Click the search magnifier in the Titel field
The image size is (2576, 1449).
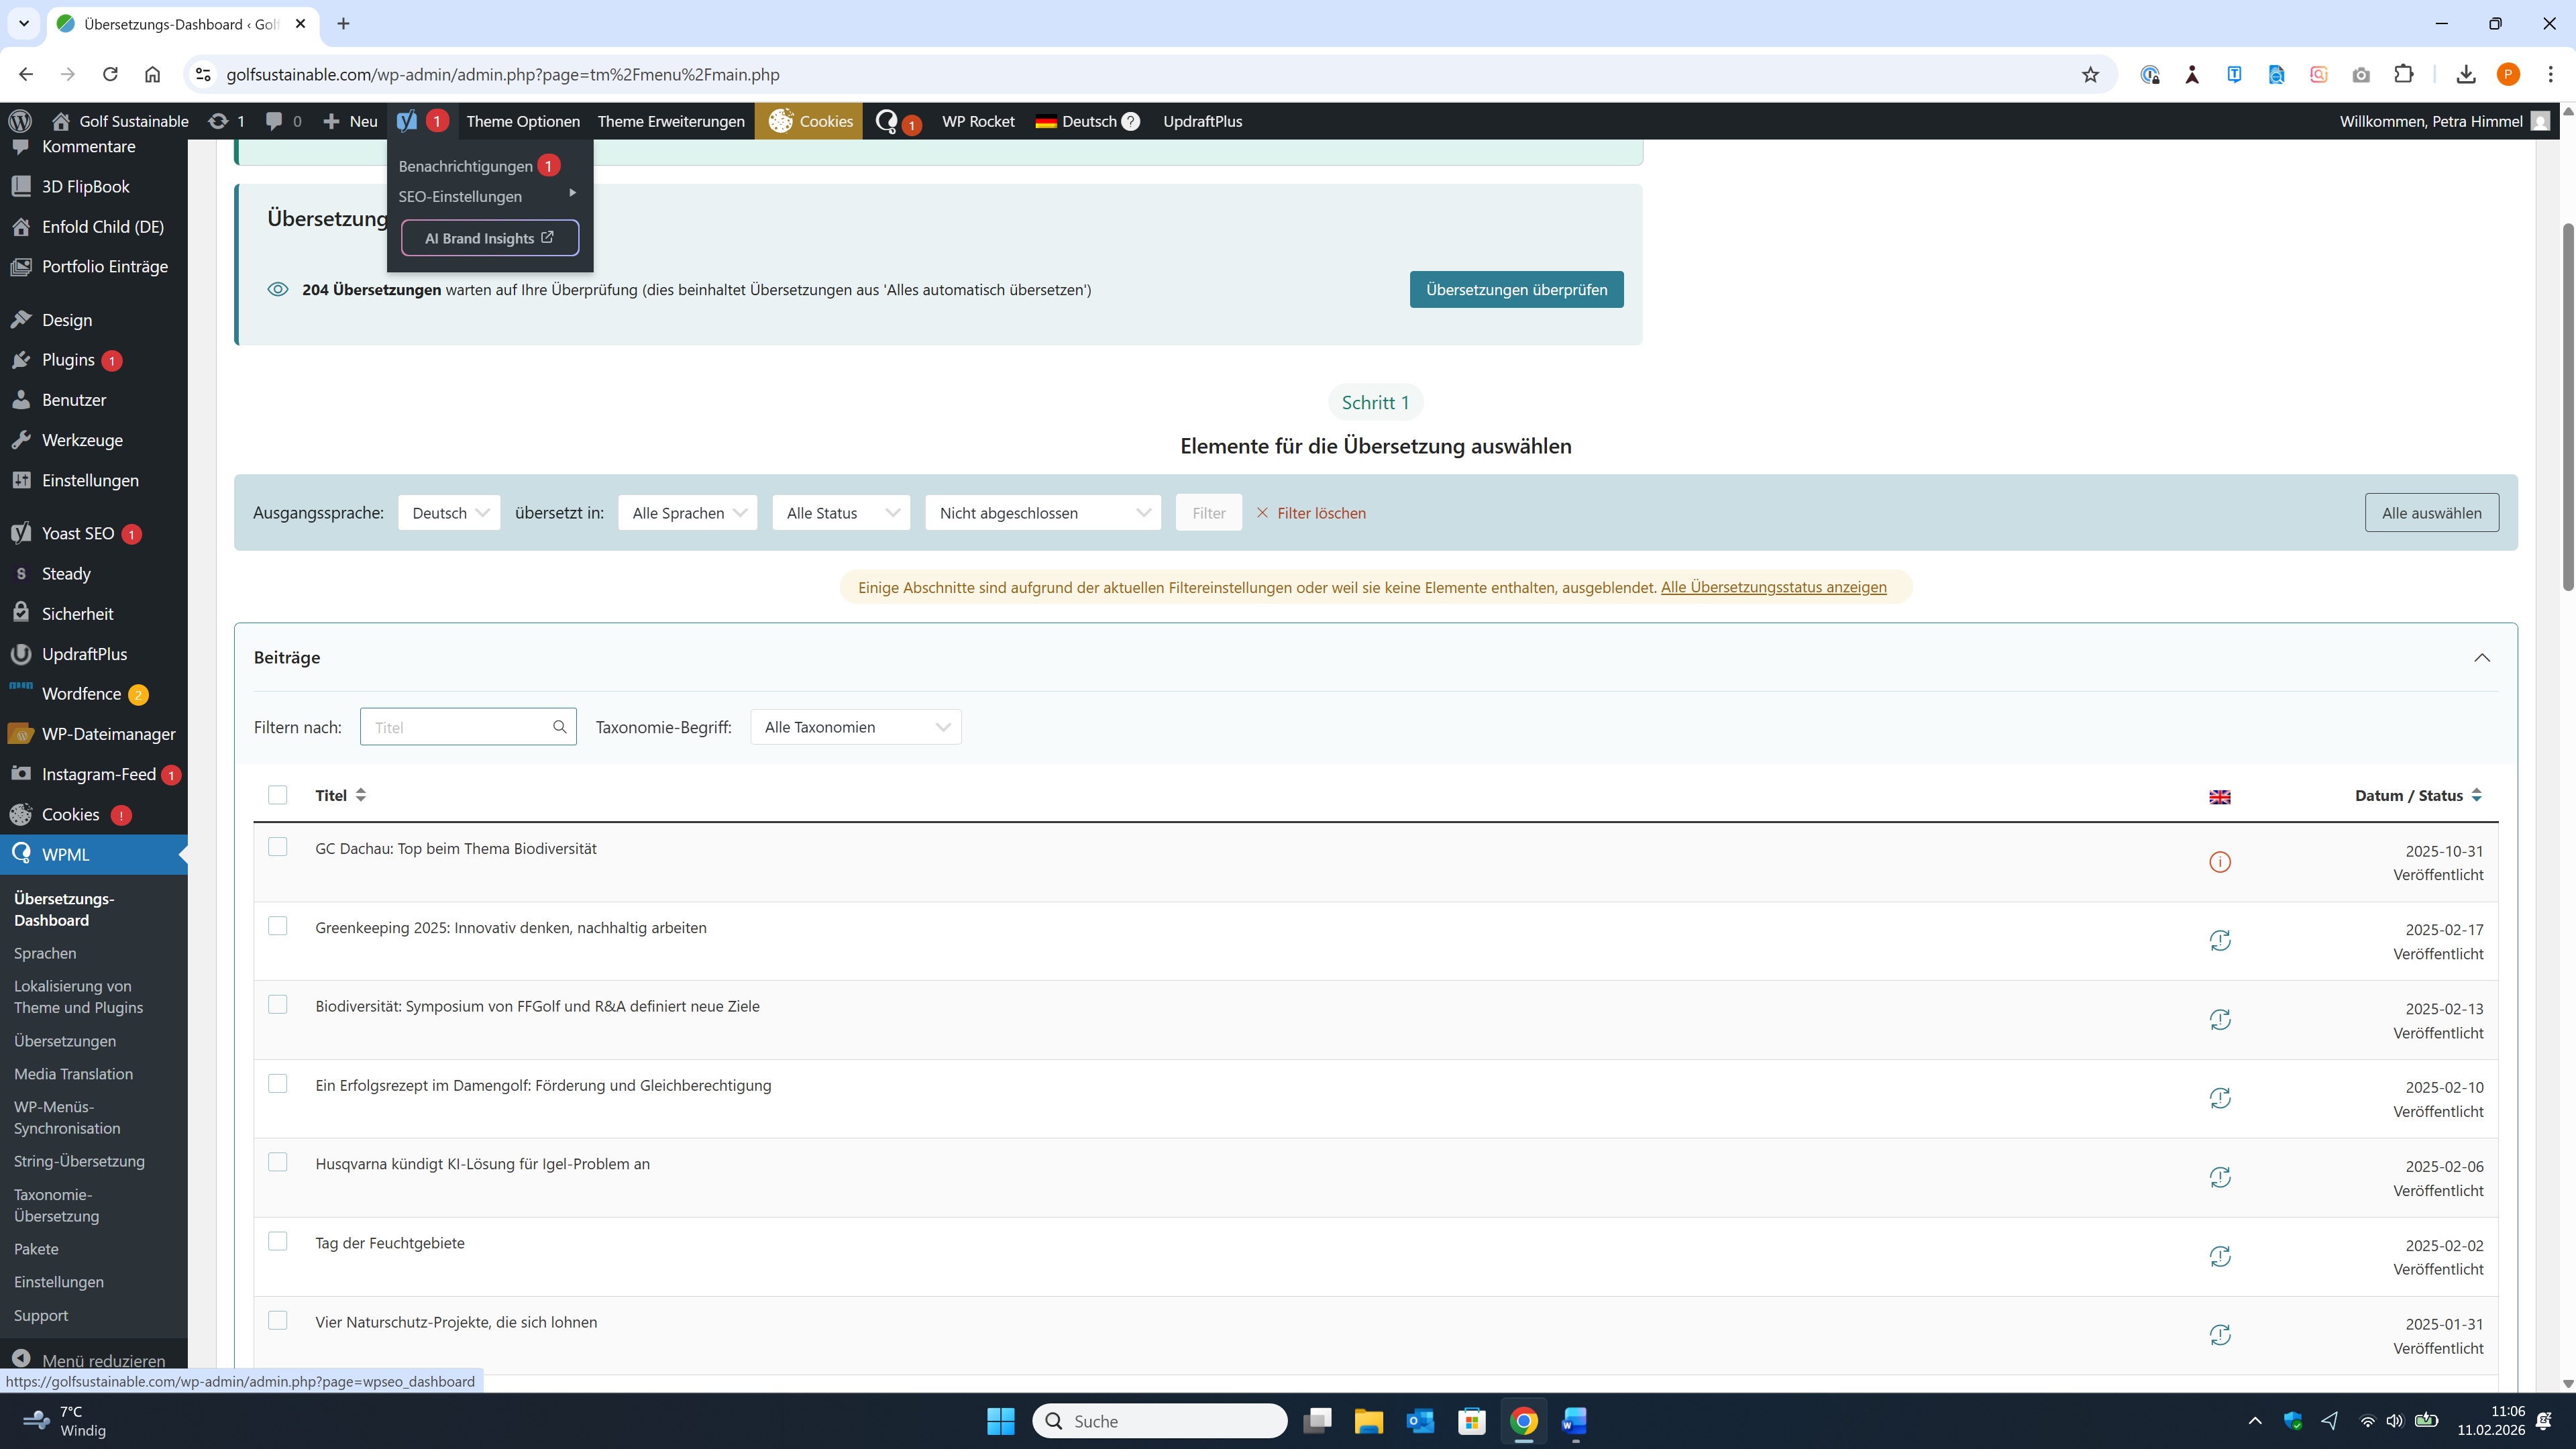point(560,727)
